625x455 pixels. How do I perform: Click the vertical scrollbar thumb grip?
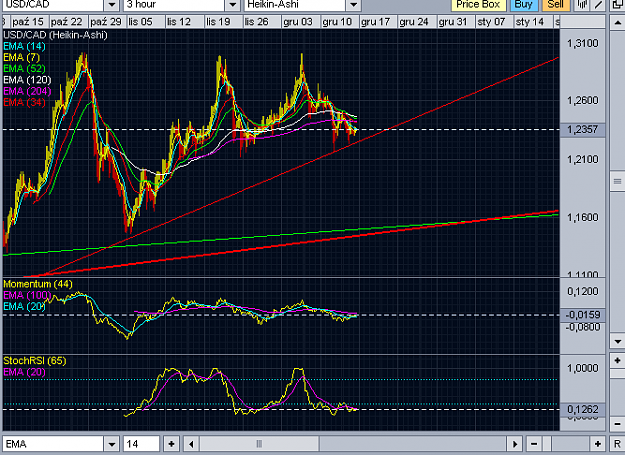617,182
